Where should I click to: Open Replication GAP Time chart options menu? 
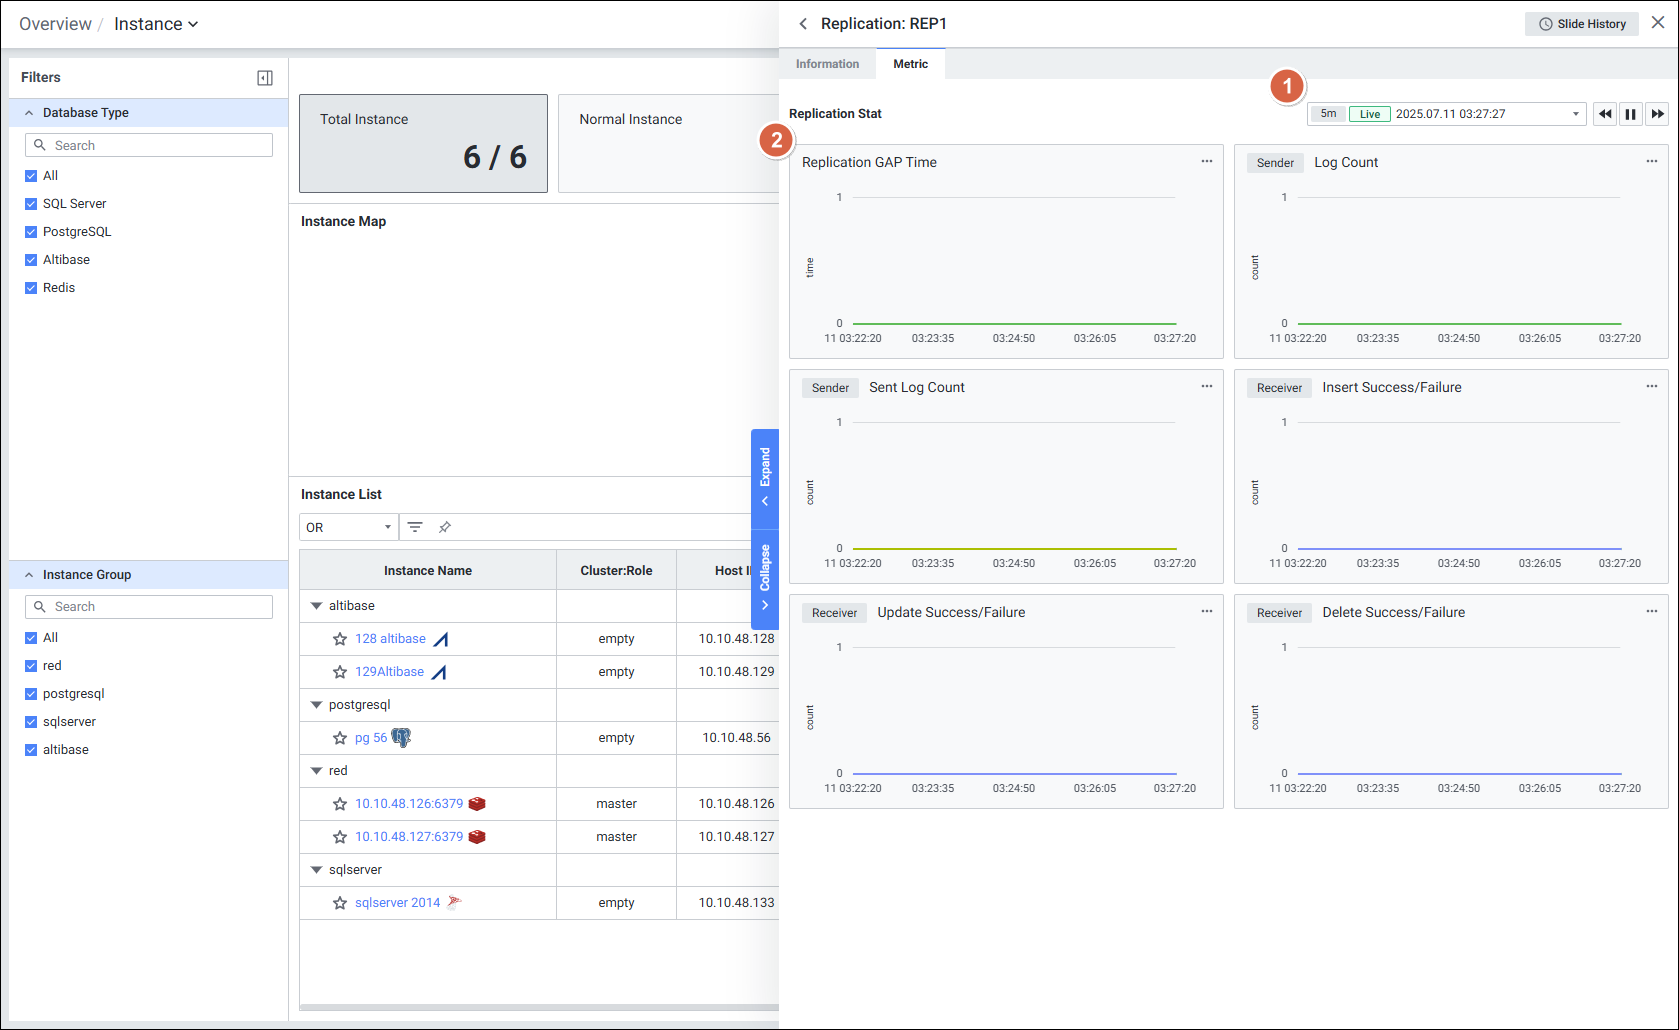tap(1207, 162)
